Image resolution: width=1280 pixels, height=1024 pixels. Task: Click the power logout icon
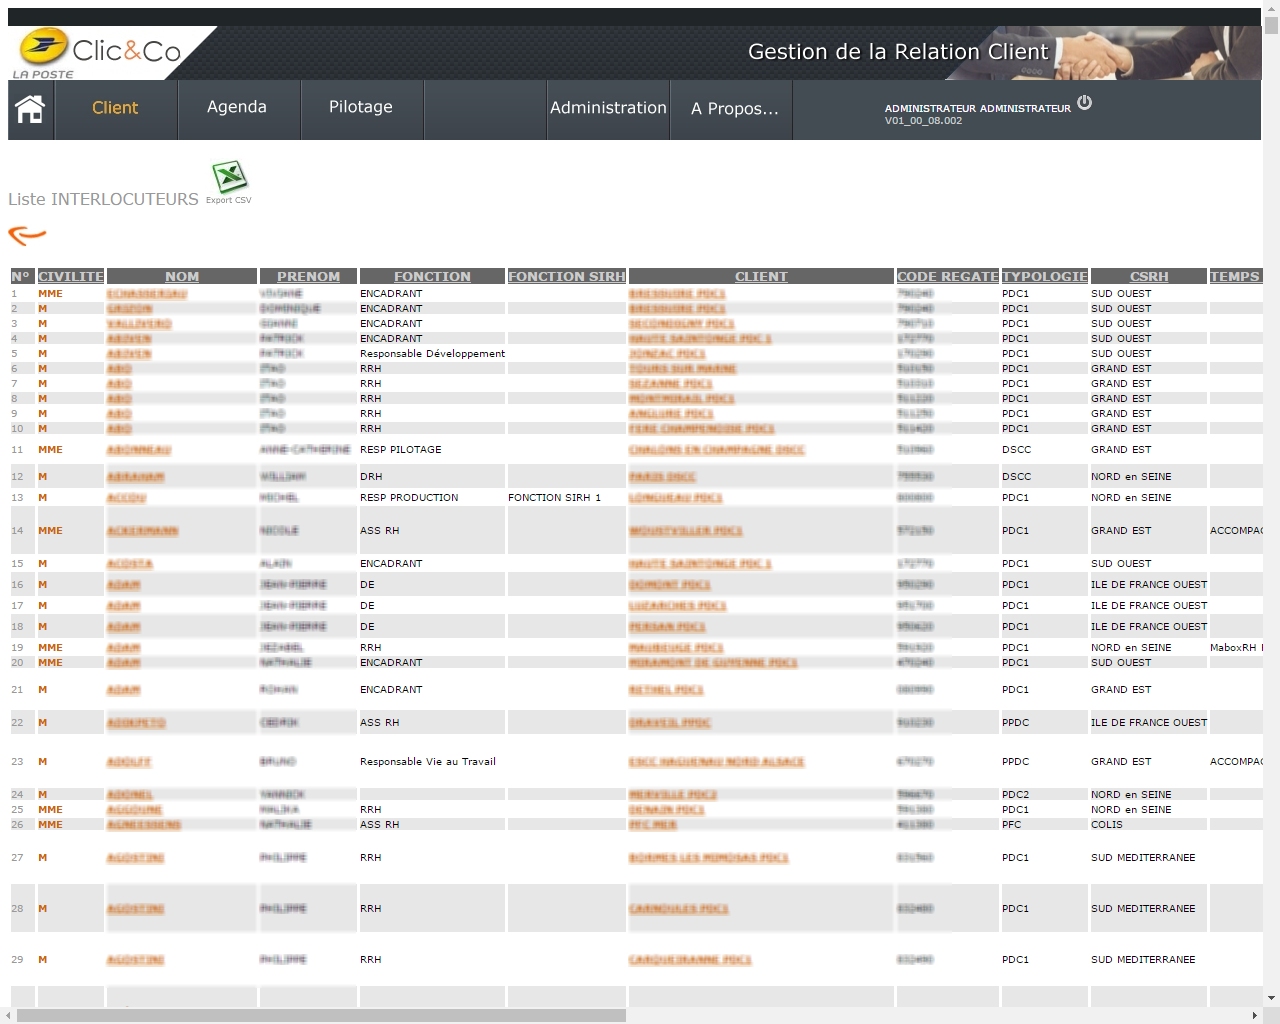click(x=1085, y=103)
